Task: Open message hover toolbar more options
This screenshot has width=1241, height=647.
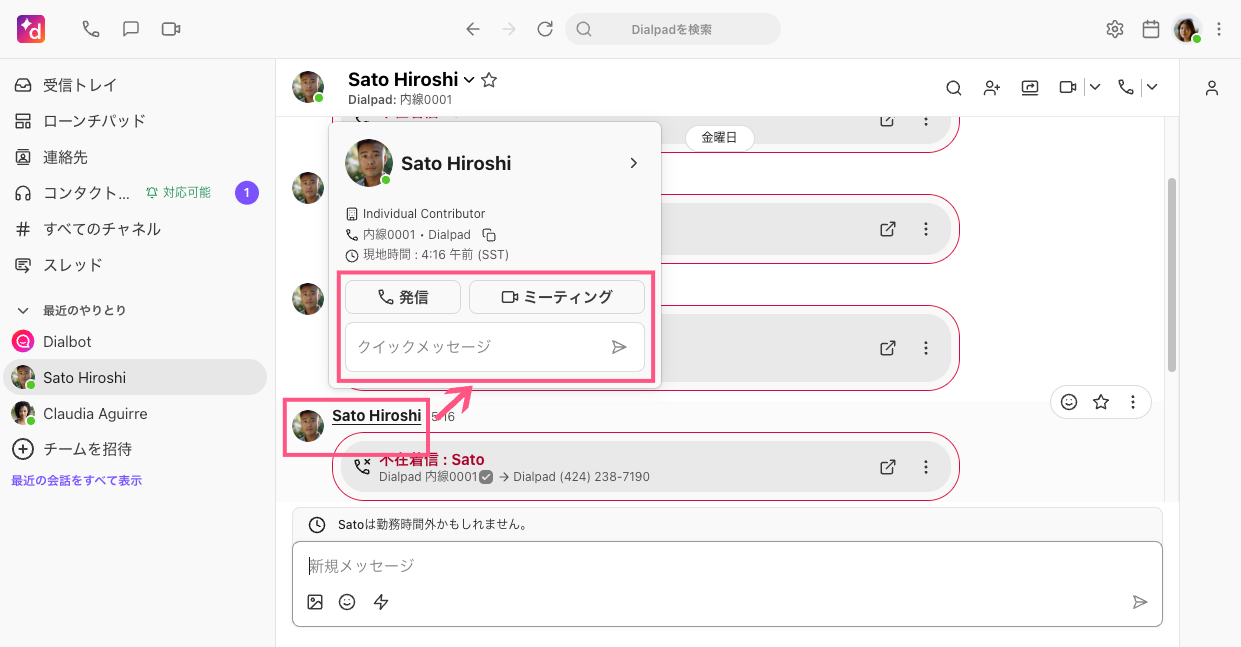Action: 1133,402
